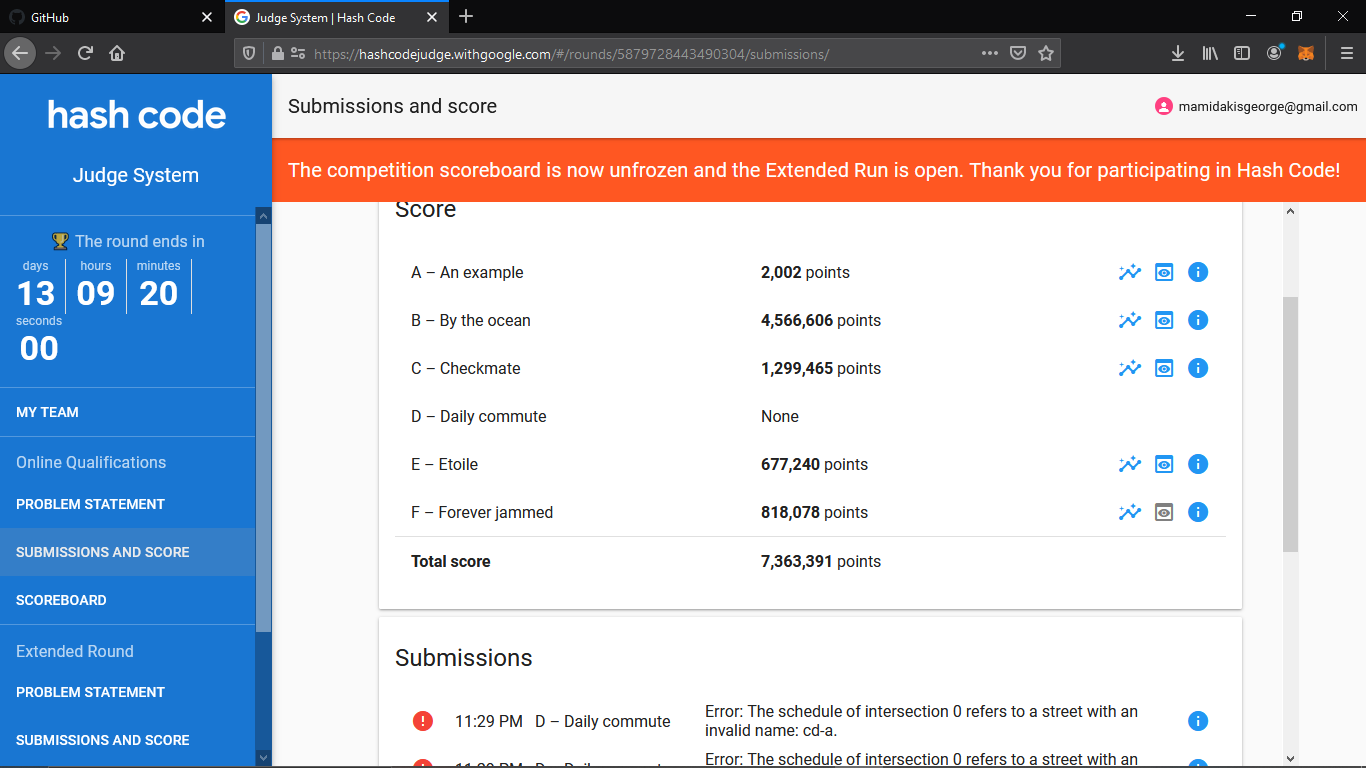This screenshot has height=768, width=1366.
Task: Toggle visibility eye for B – By the ocean
Action: pos(1164,320)
